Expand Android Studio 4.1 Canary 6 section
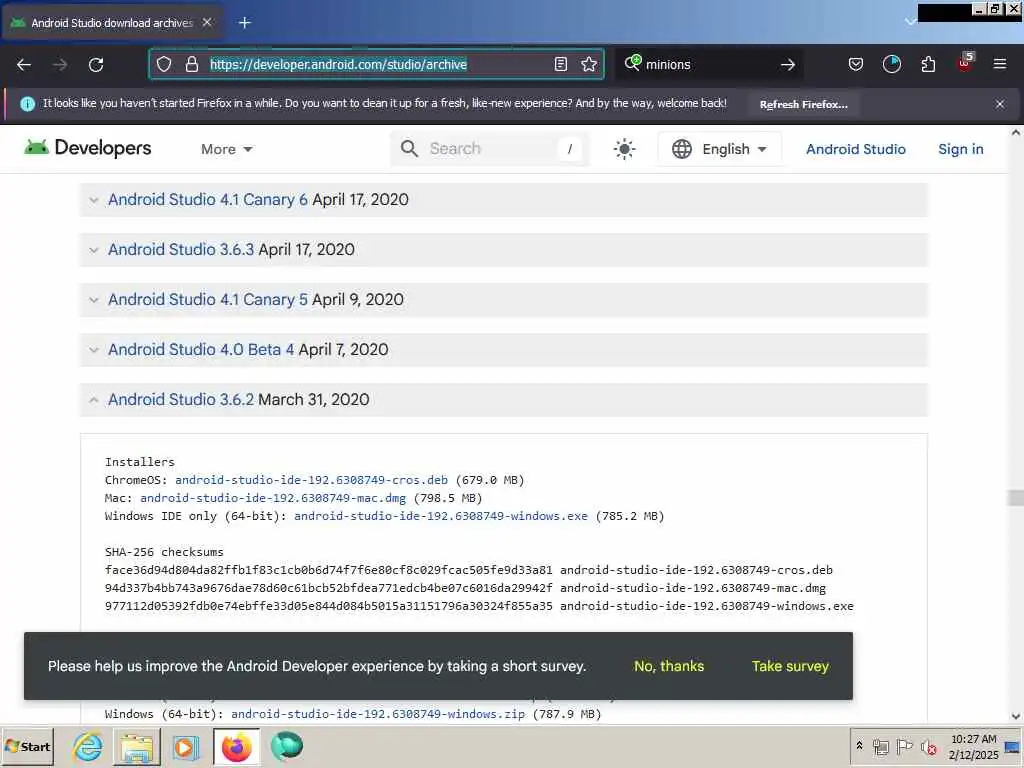Viewport: 1024px width, 768px height. (504, 200)
